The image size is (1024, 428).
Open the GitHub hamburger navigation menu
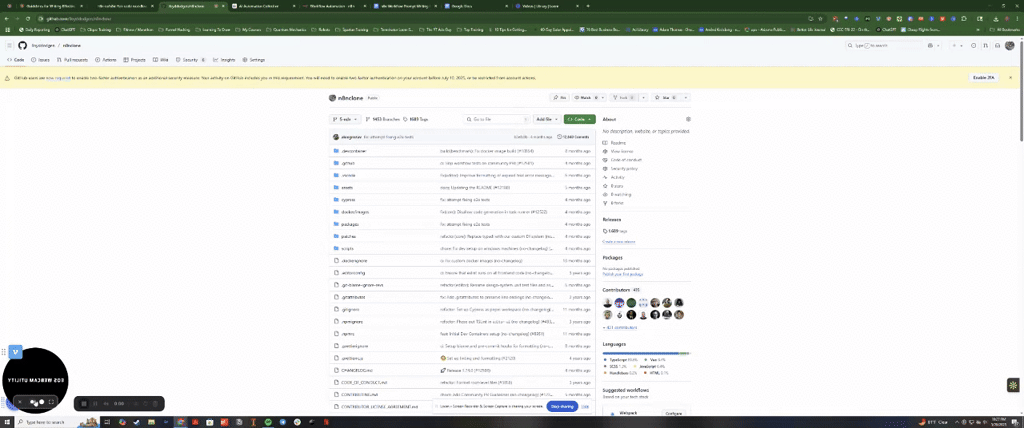9,46
